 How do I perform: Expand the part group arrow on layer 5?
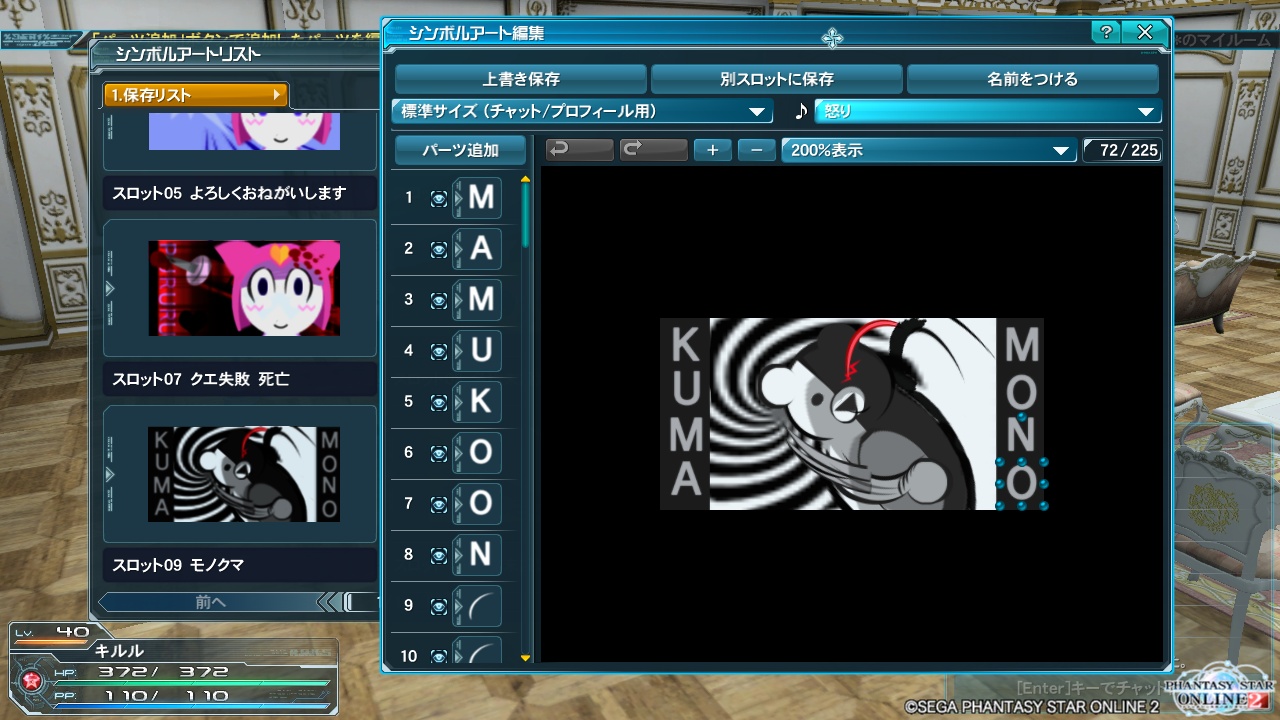pyautogui.click(x=457, y=402)
